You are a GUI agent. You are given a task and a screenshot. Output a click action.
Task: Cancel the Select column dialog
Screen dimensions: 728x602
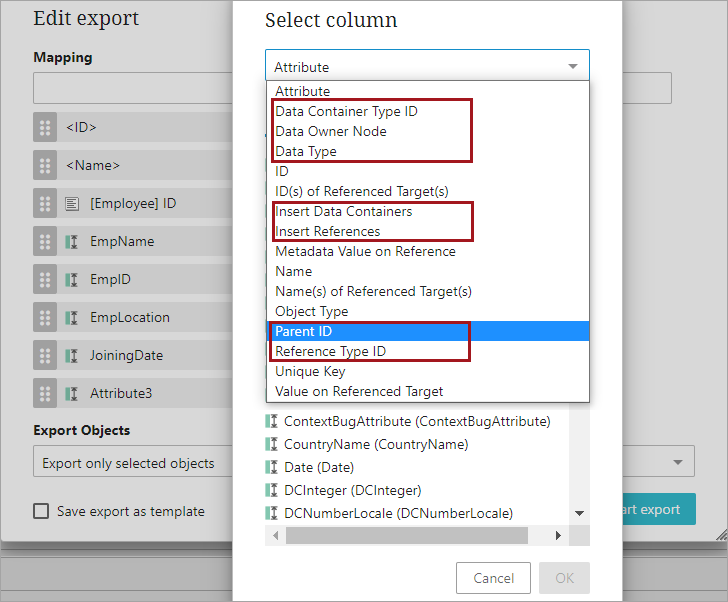pyautogui.click(x=493, y=578)
